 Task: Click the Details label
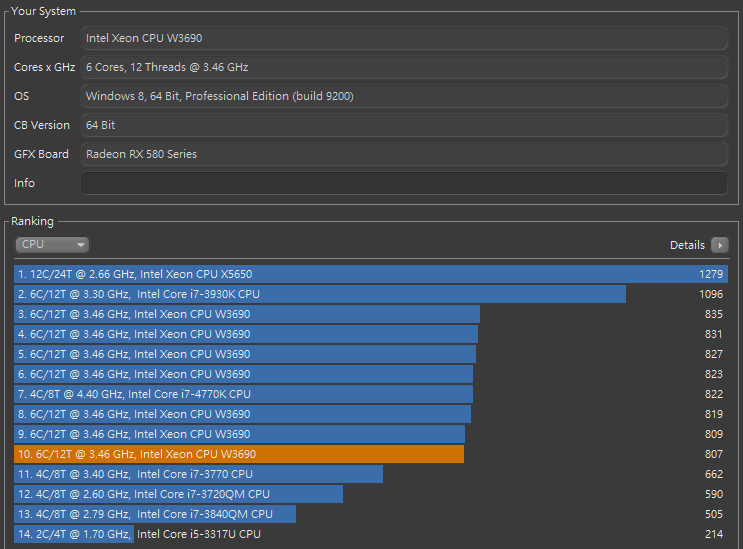687,245
